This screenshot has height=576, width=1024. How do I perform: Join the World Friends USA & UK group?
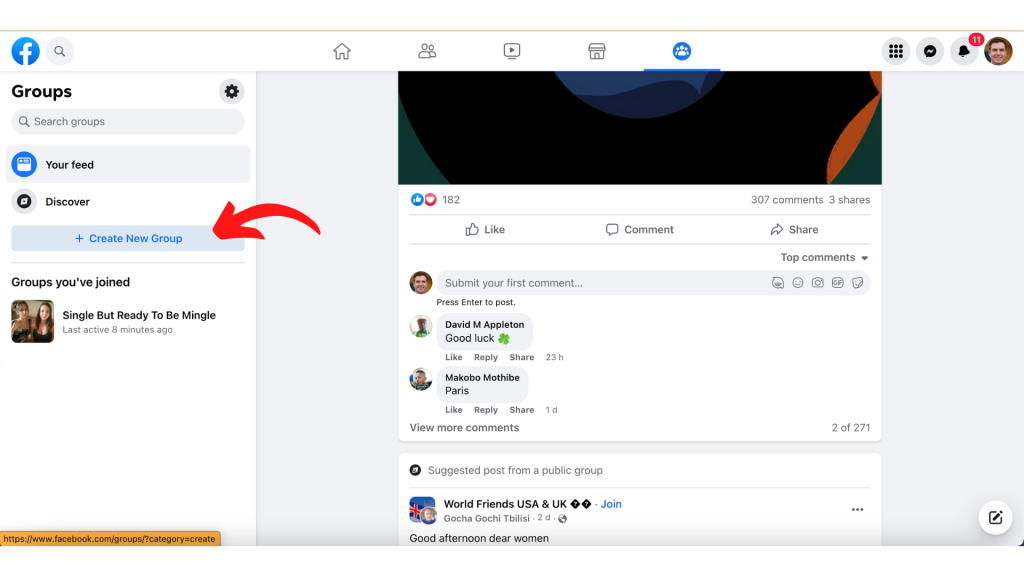click(x=611, y=504)
